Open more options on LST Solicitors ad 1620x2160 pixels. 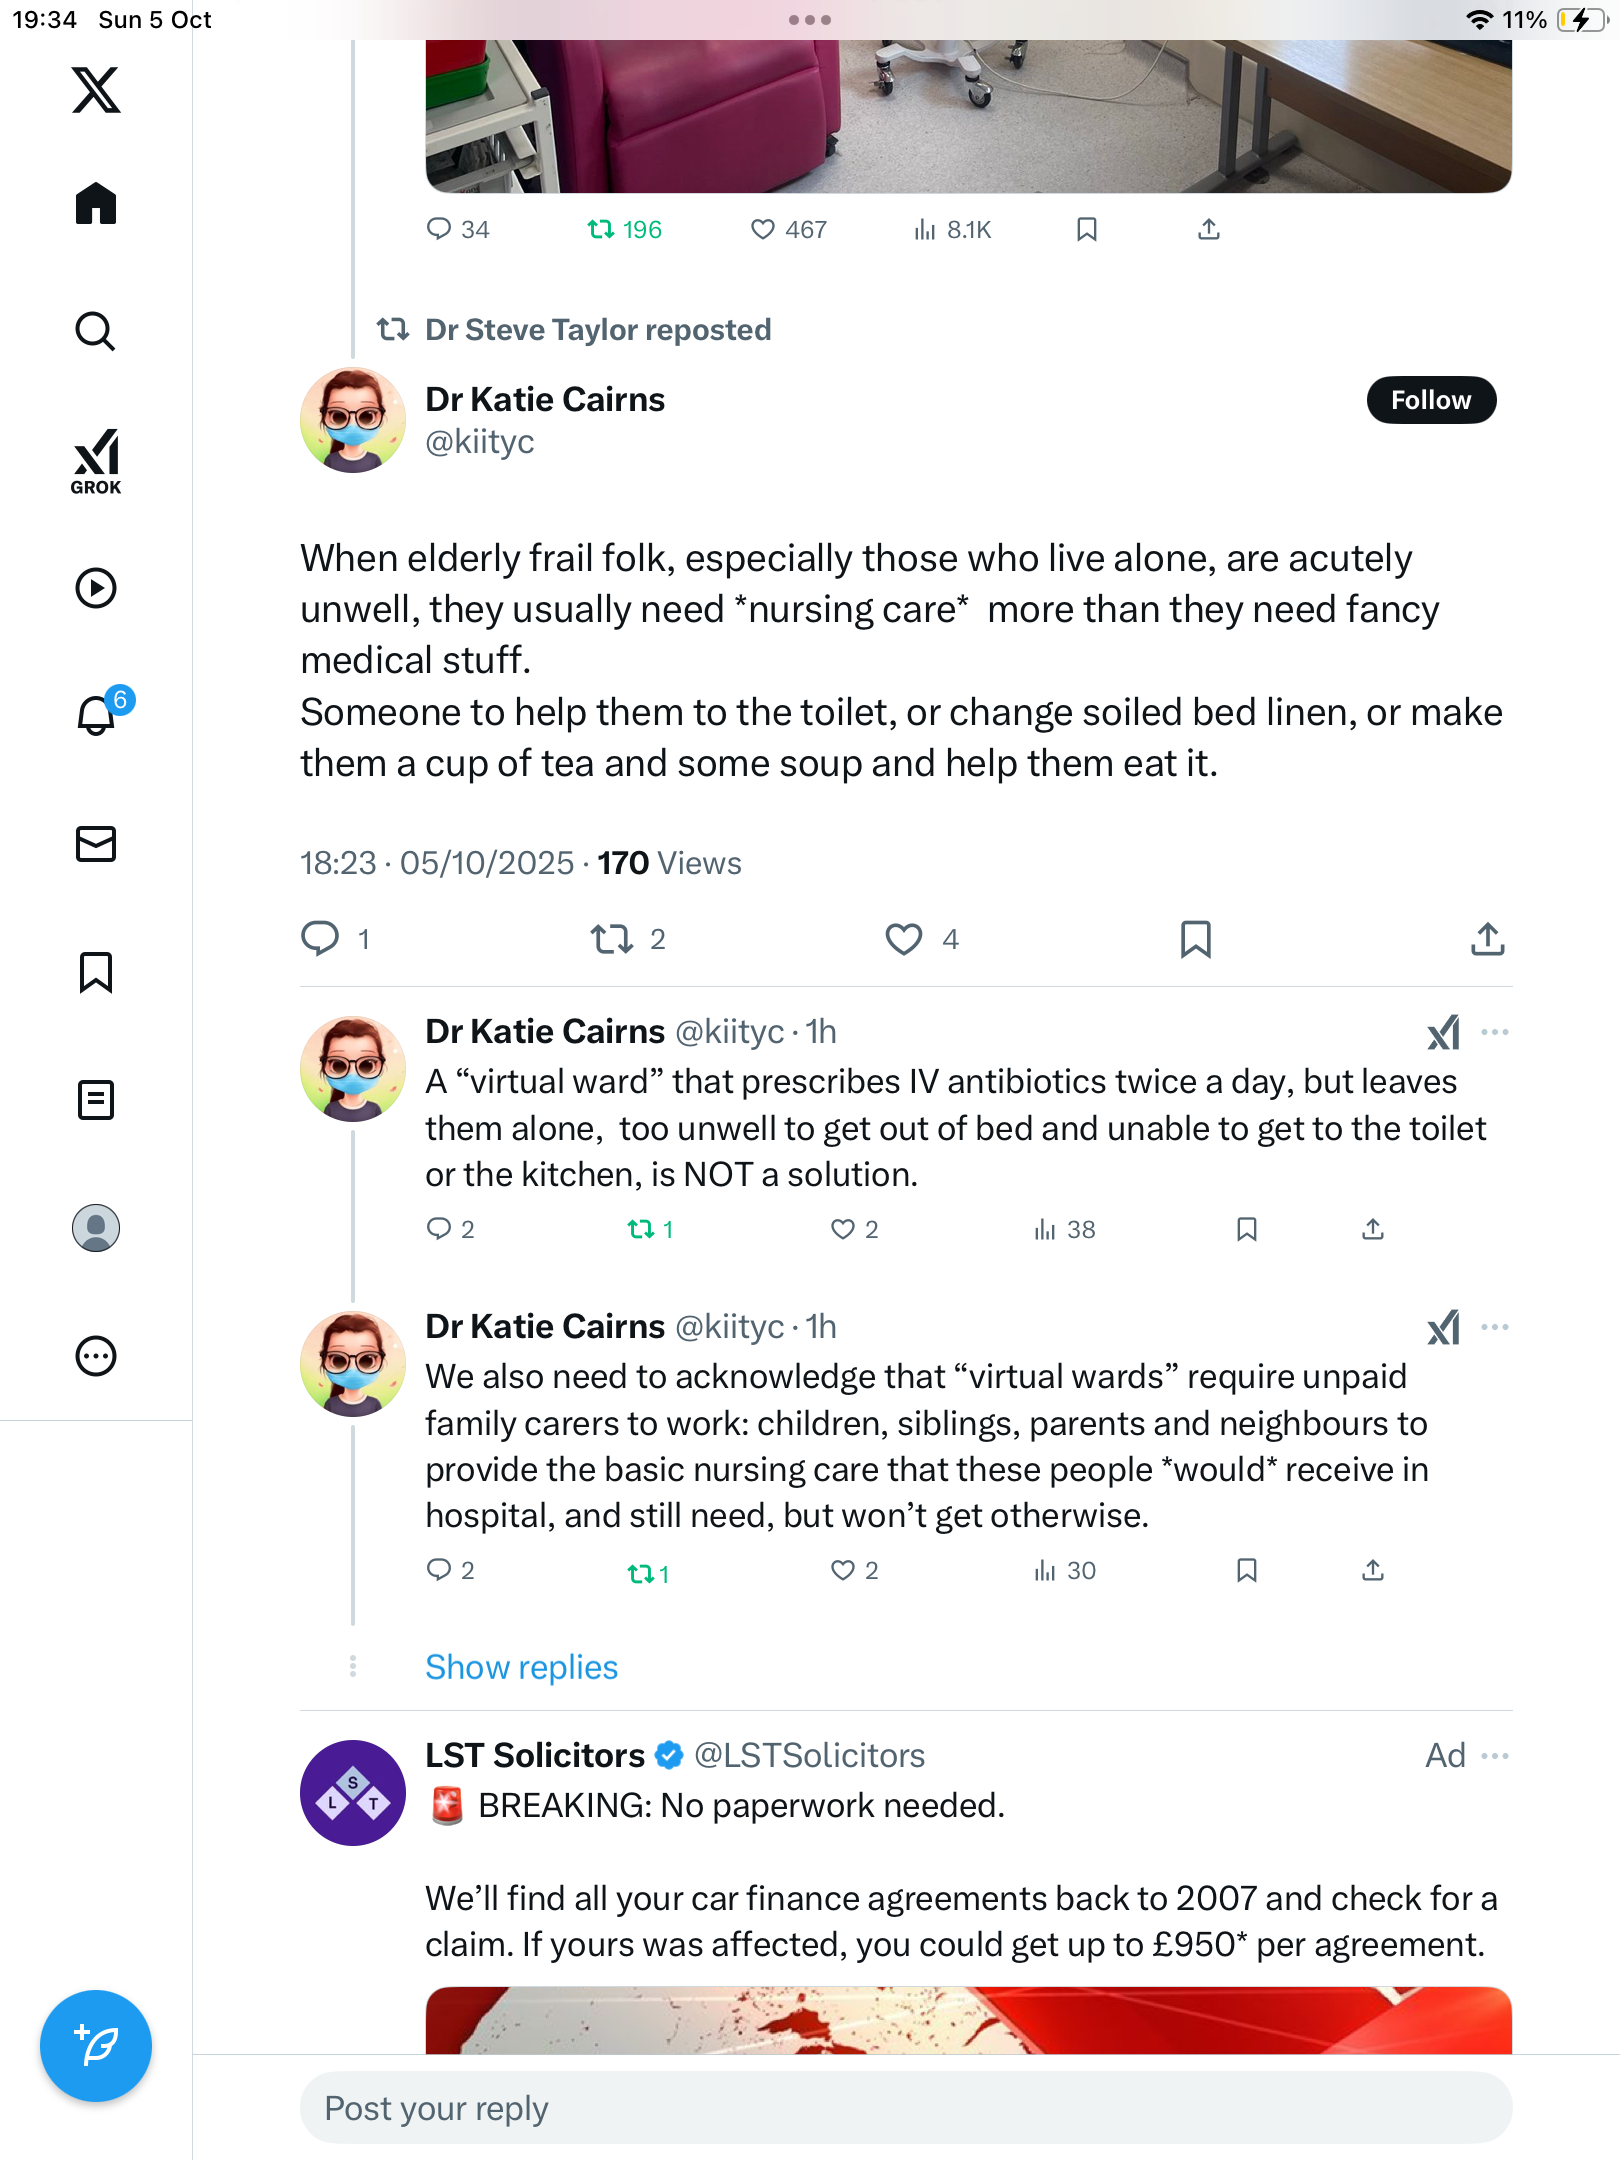pos(1495,1756)
